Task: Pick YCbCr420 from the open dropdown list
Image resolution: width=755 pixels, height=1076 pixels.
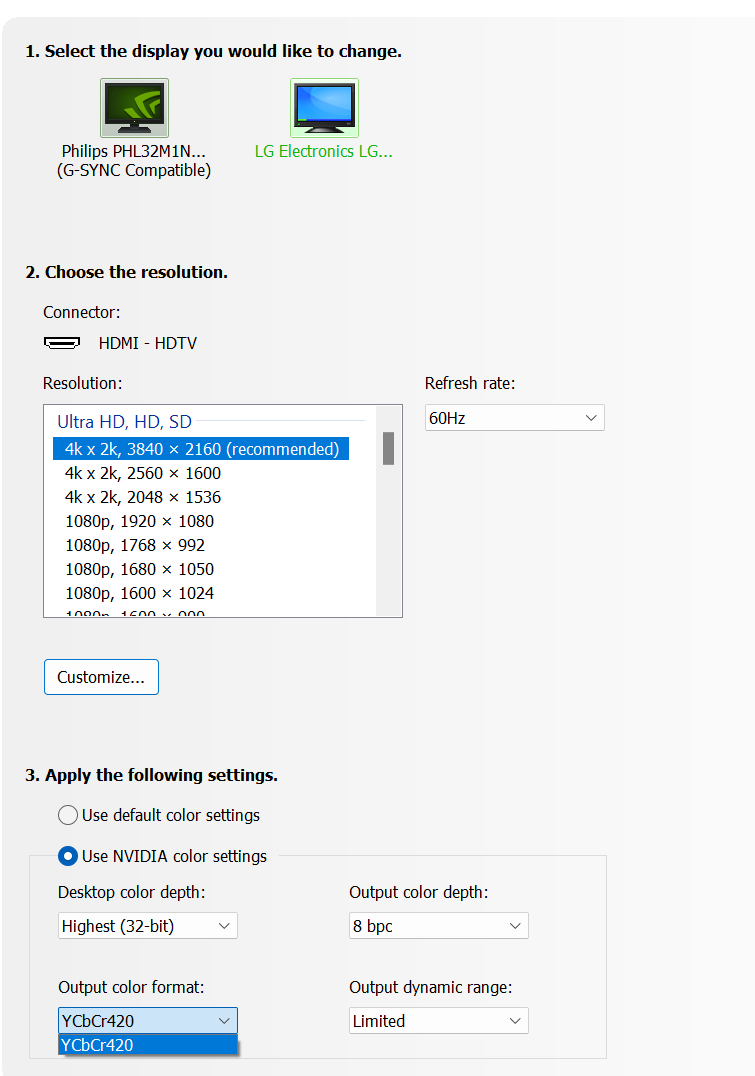Action: 148,1045
